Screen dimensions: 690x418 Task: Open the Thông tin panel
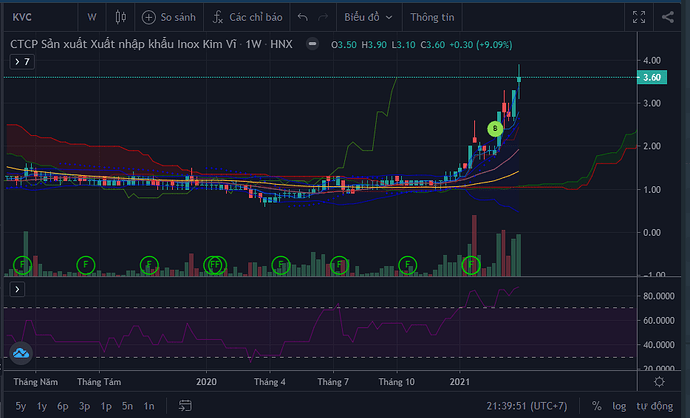click(431, 17)
